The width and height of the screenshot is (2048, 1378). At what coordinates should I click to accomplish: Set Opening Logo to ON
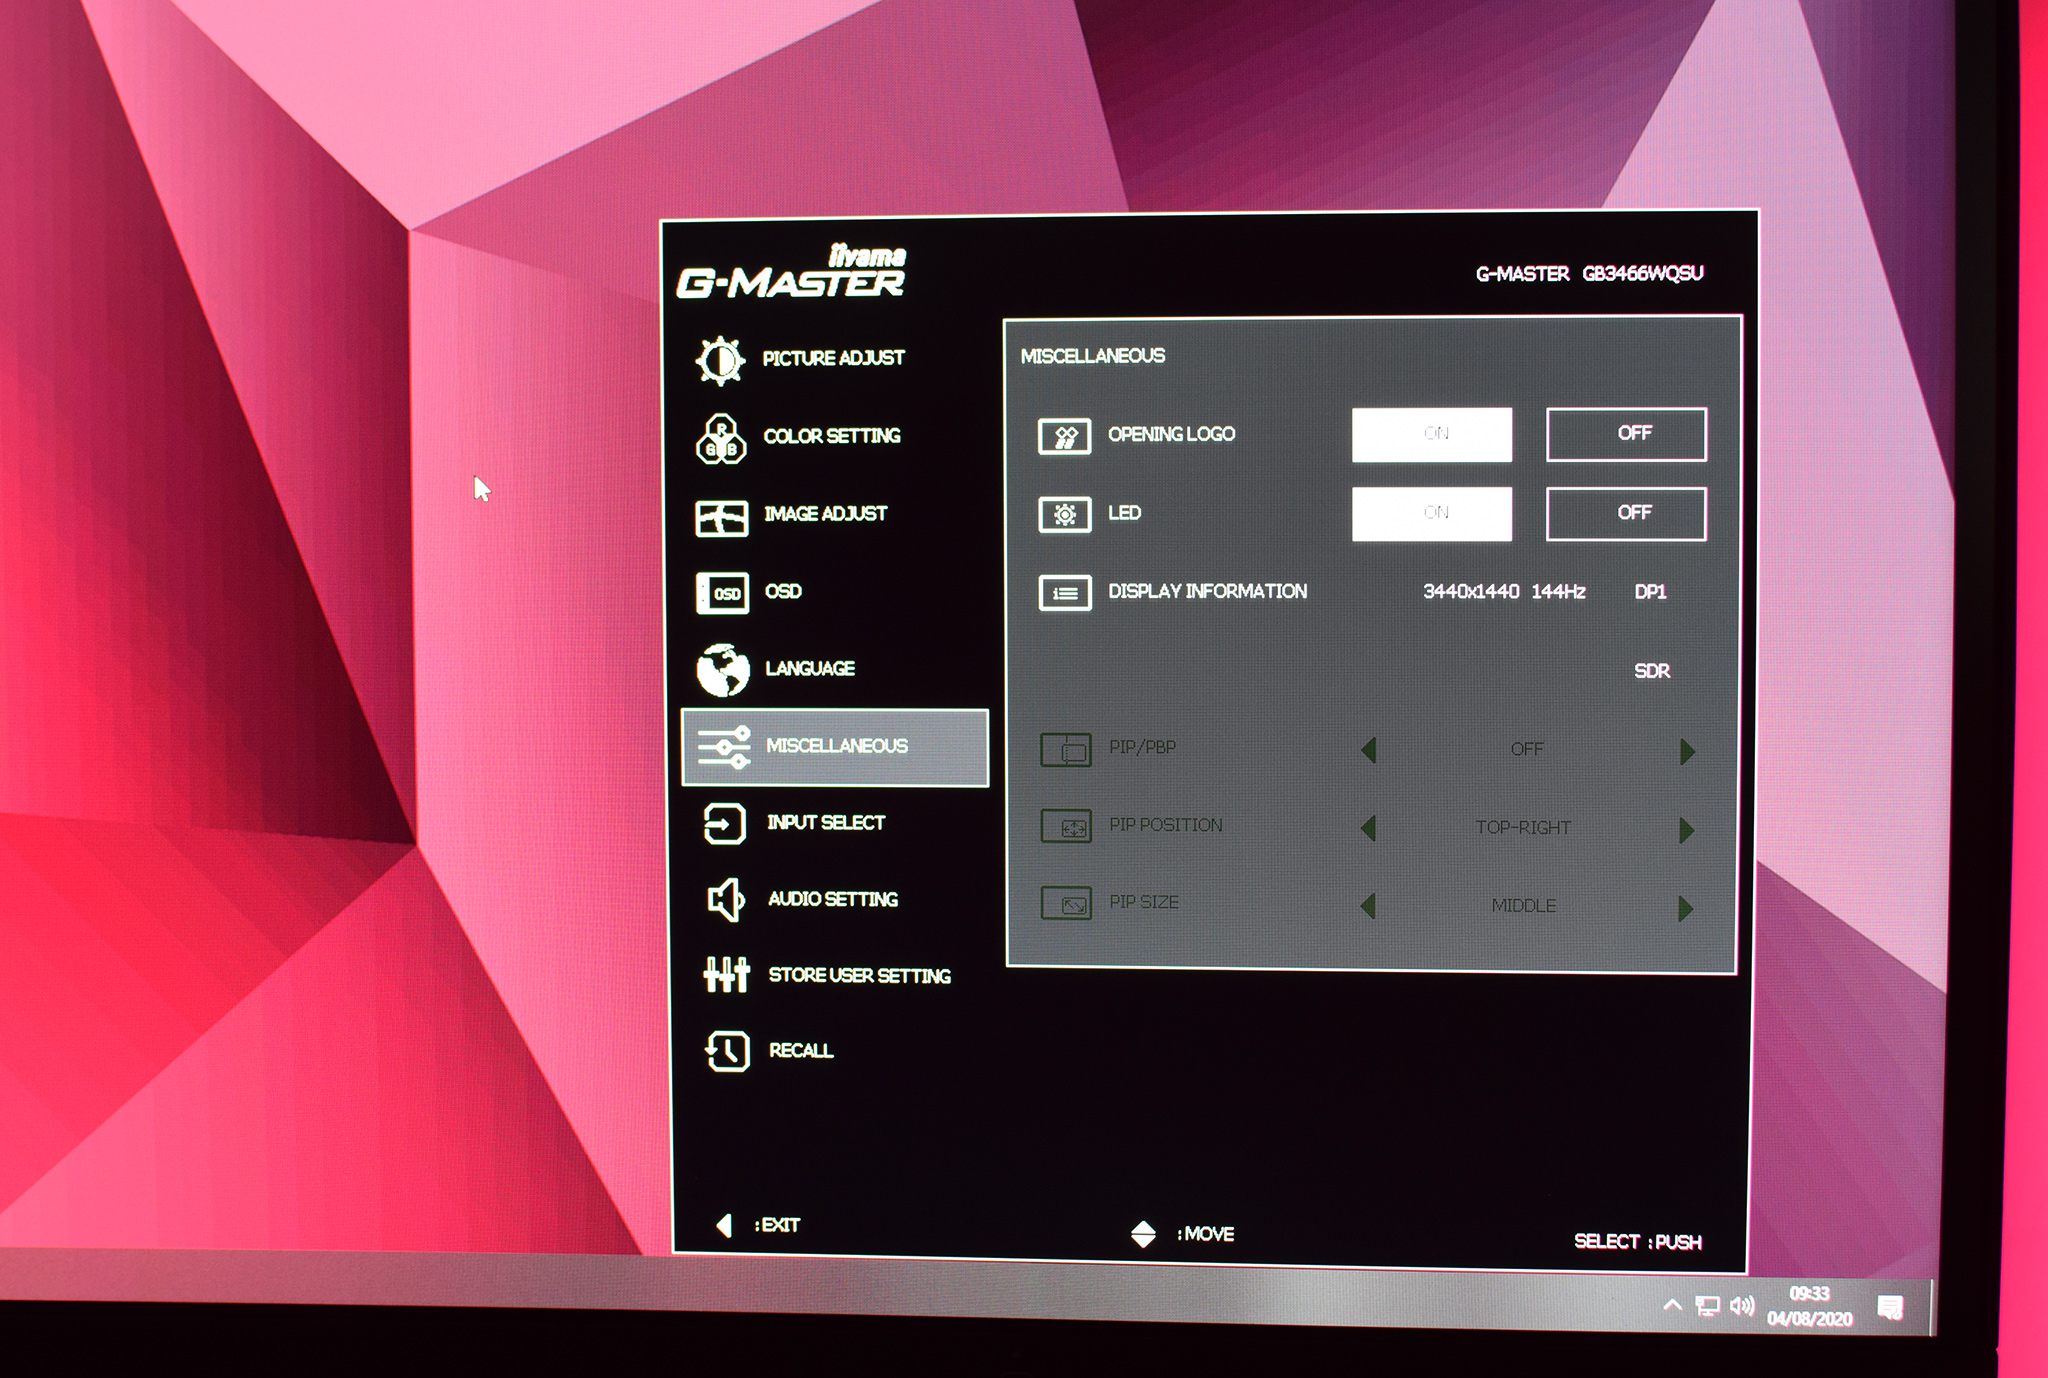(x=1431, y=434)
